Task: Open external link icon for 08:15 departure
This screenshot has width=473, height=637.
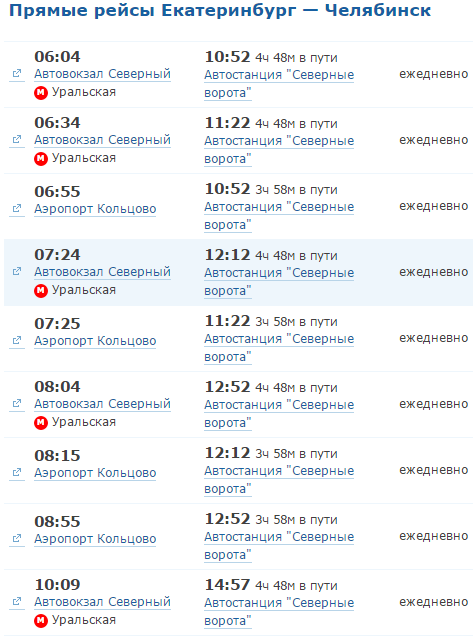Action: coord(17,472)
